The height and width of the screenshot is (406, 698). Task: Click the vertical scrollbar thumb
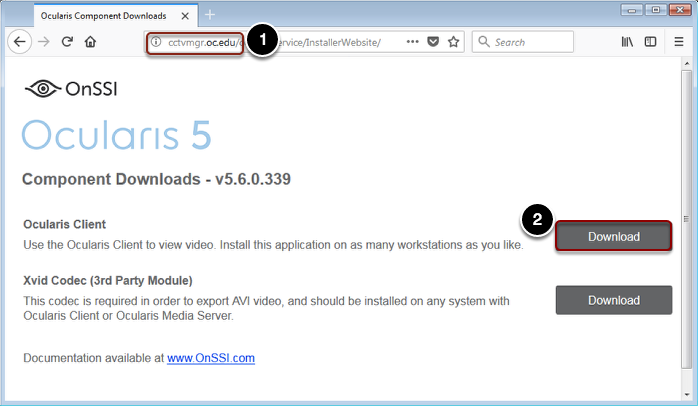687,219
